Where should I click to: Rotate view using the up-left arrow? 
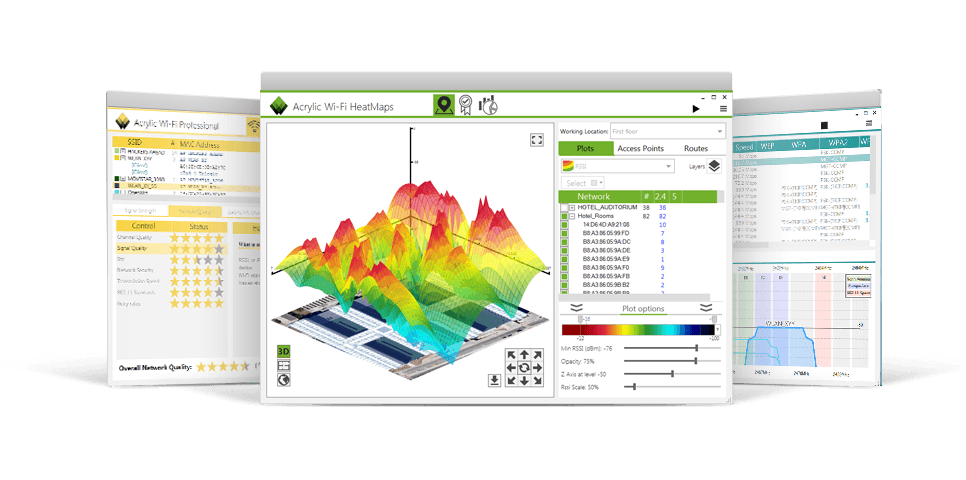[x=511, y=355]
